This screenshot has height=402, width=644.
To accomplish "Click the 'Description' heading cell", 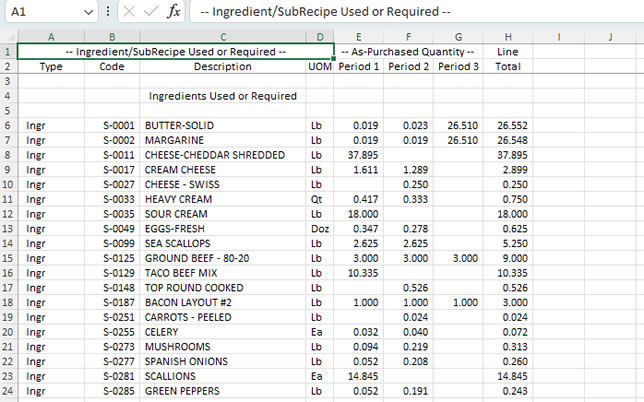I will pyautogui.click(x=223, y=67).
